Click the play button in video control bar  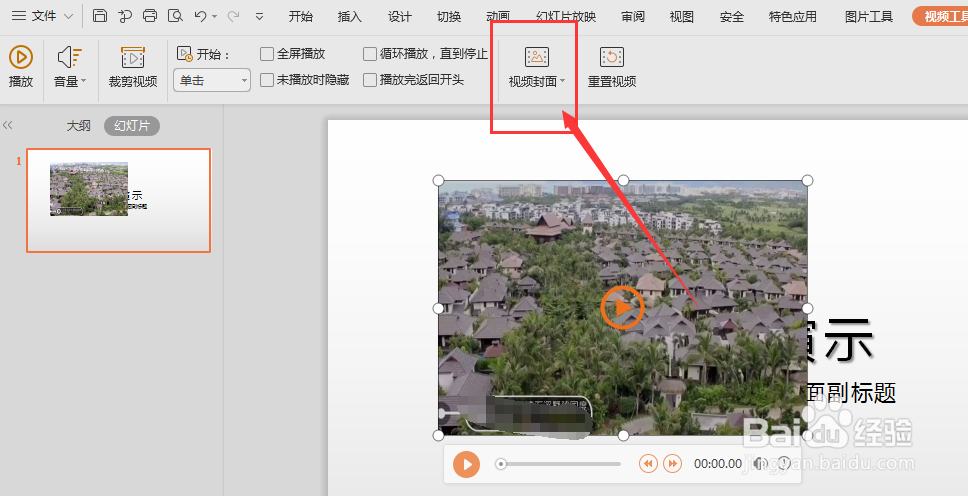click(466, 464)
